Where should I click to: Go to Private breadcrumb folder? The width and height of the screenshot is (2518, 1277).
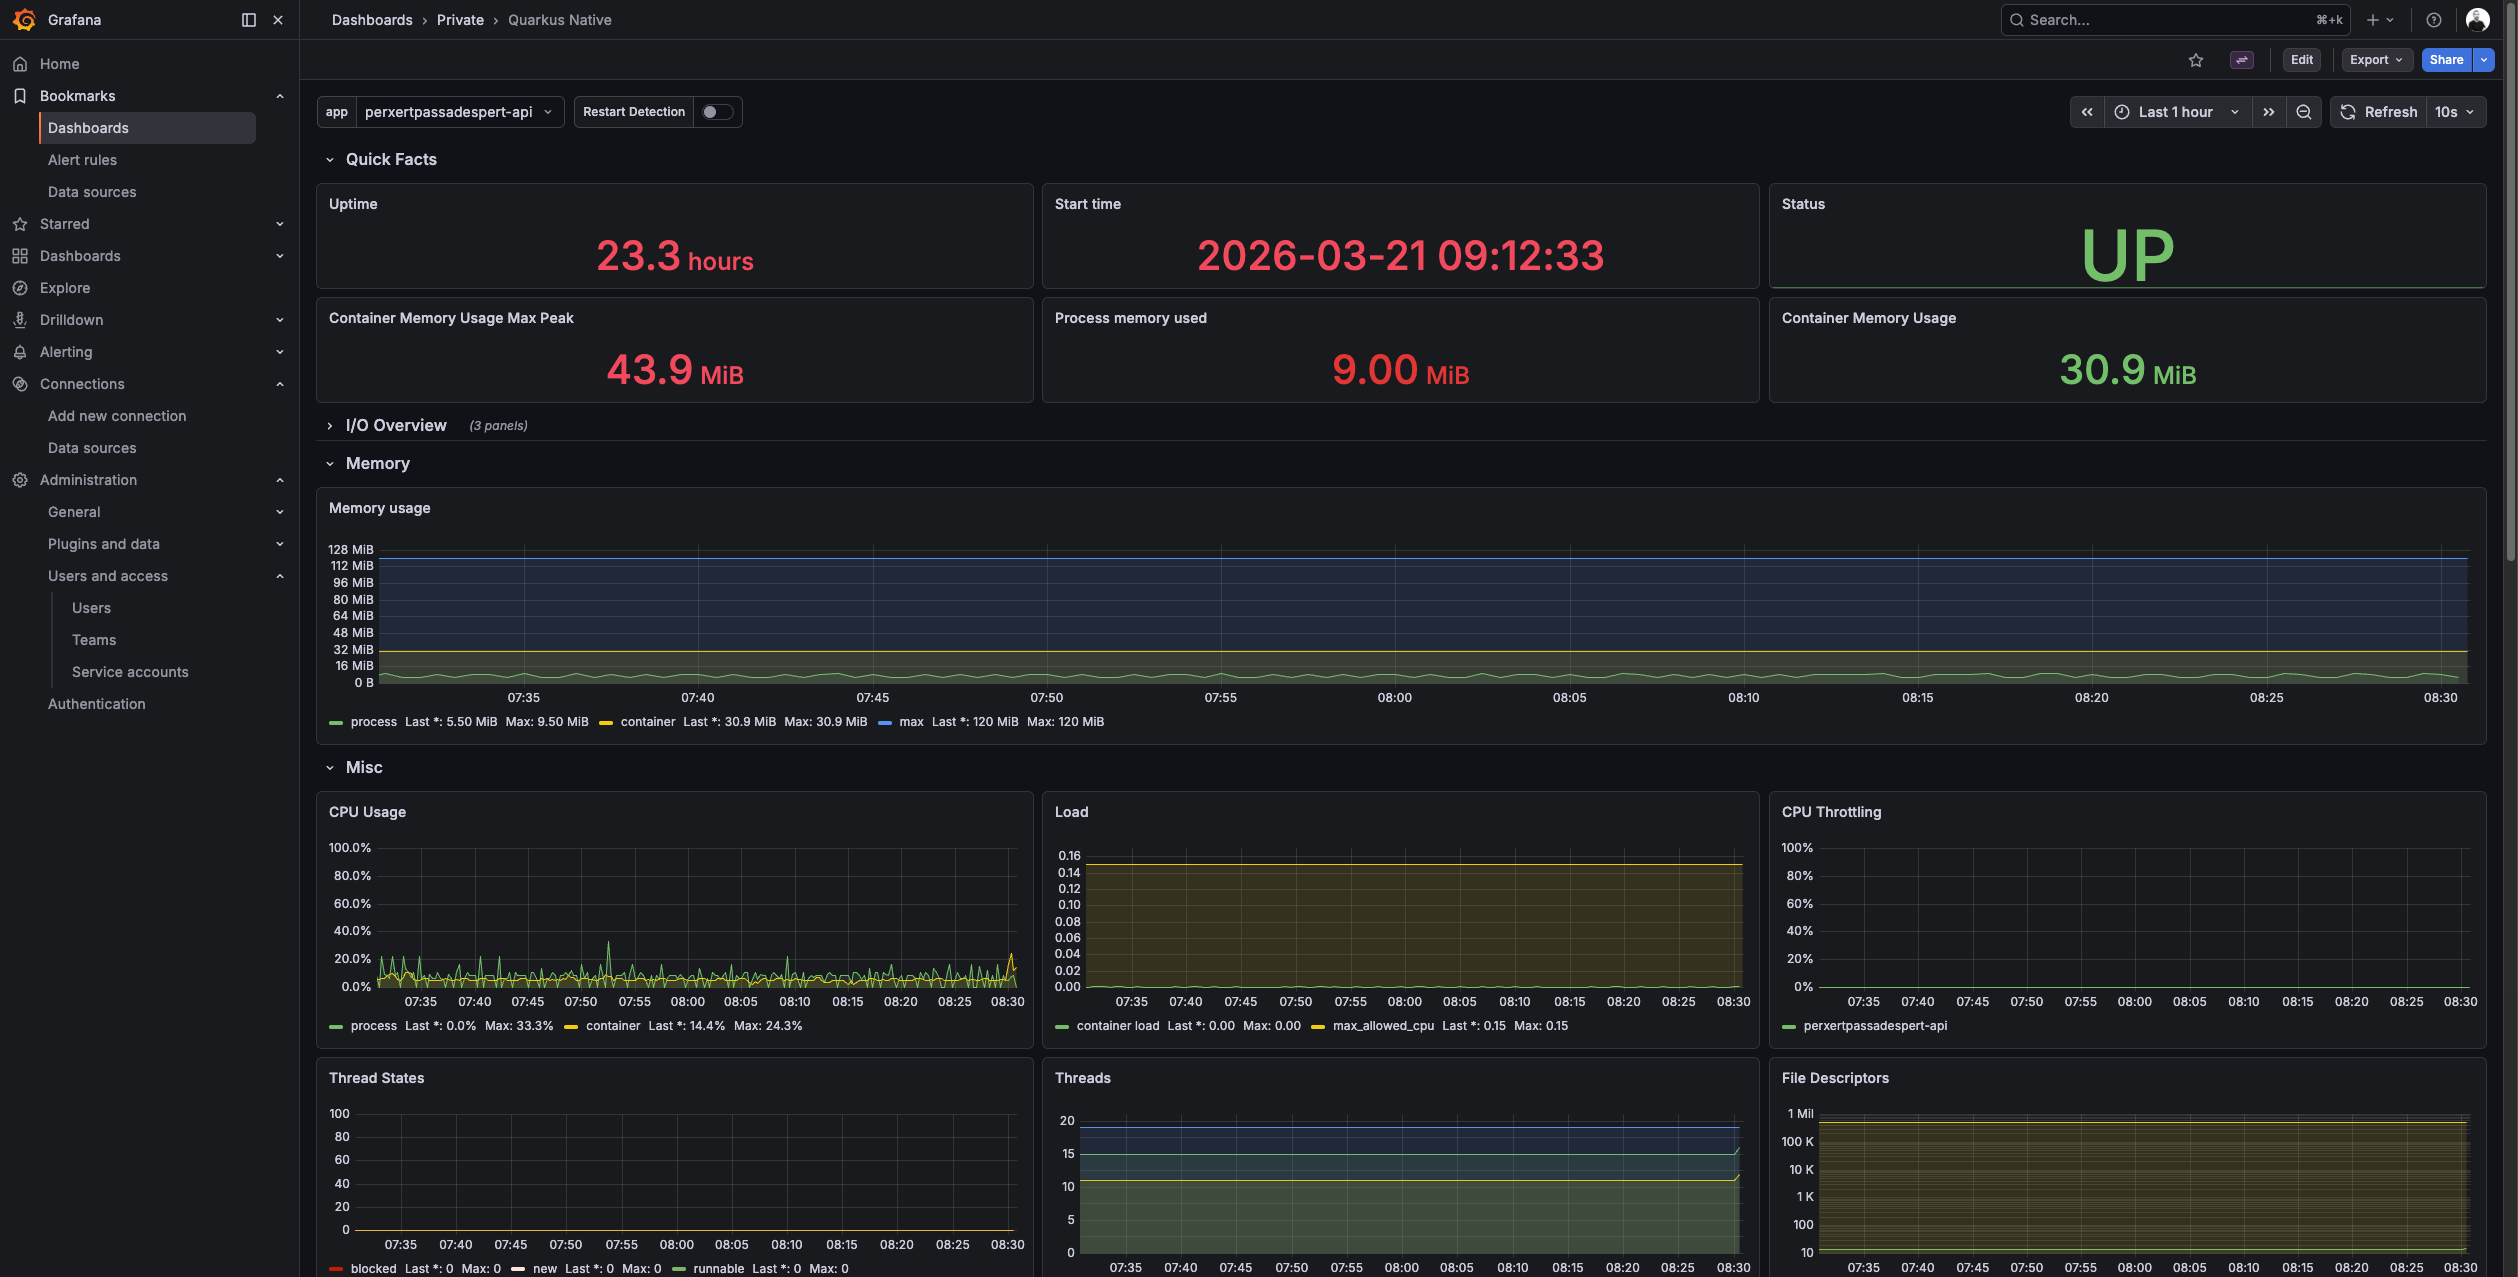459,20
